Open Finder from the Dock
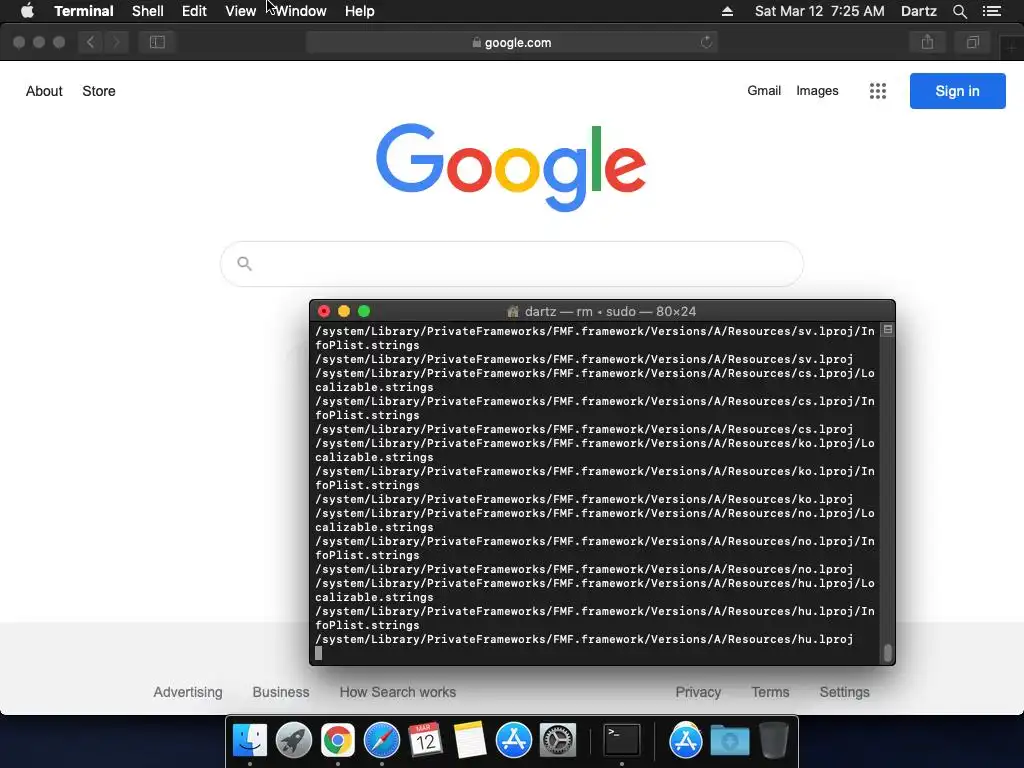 pyautogui.click(x=250, y=740)
